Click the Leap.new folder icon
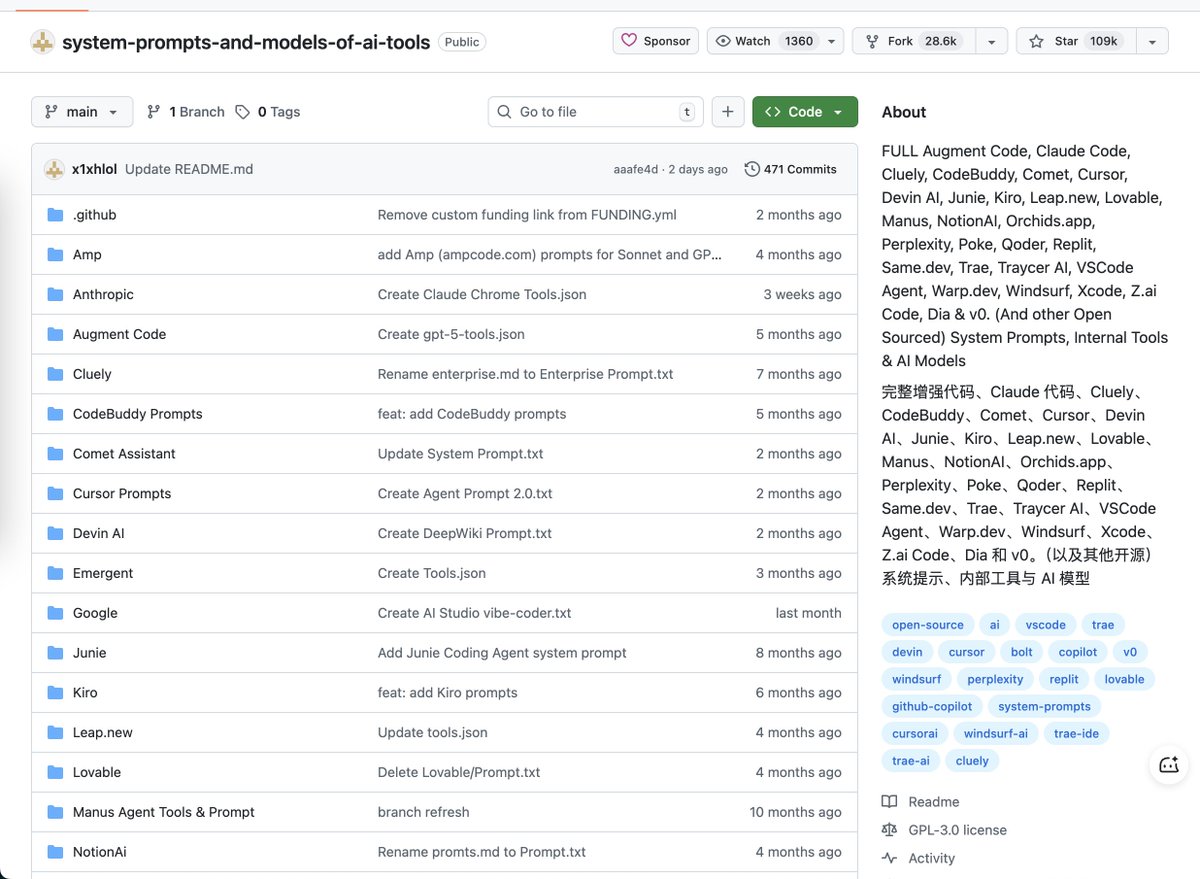This screenshot has height=879, width=1200. point(55,732)
